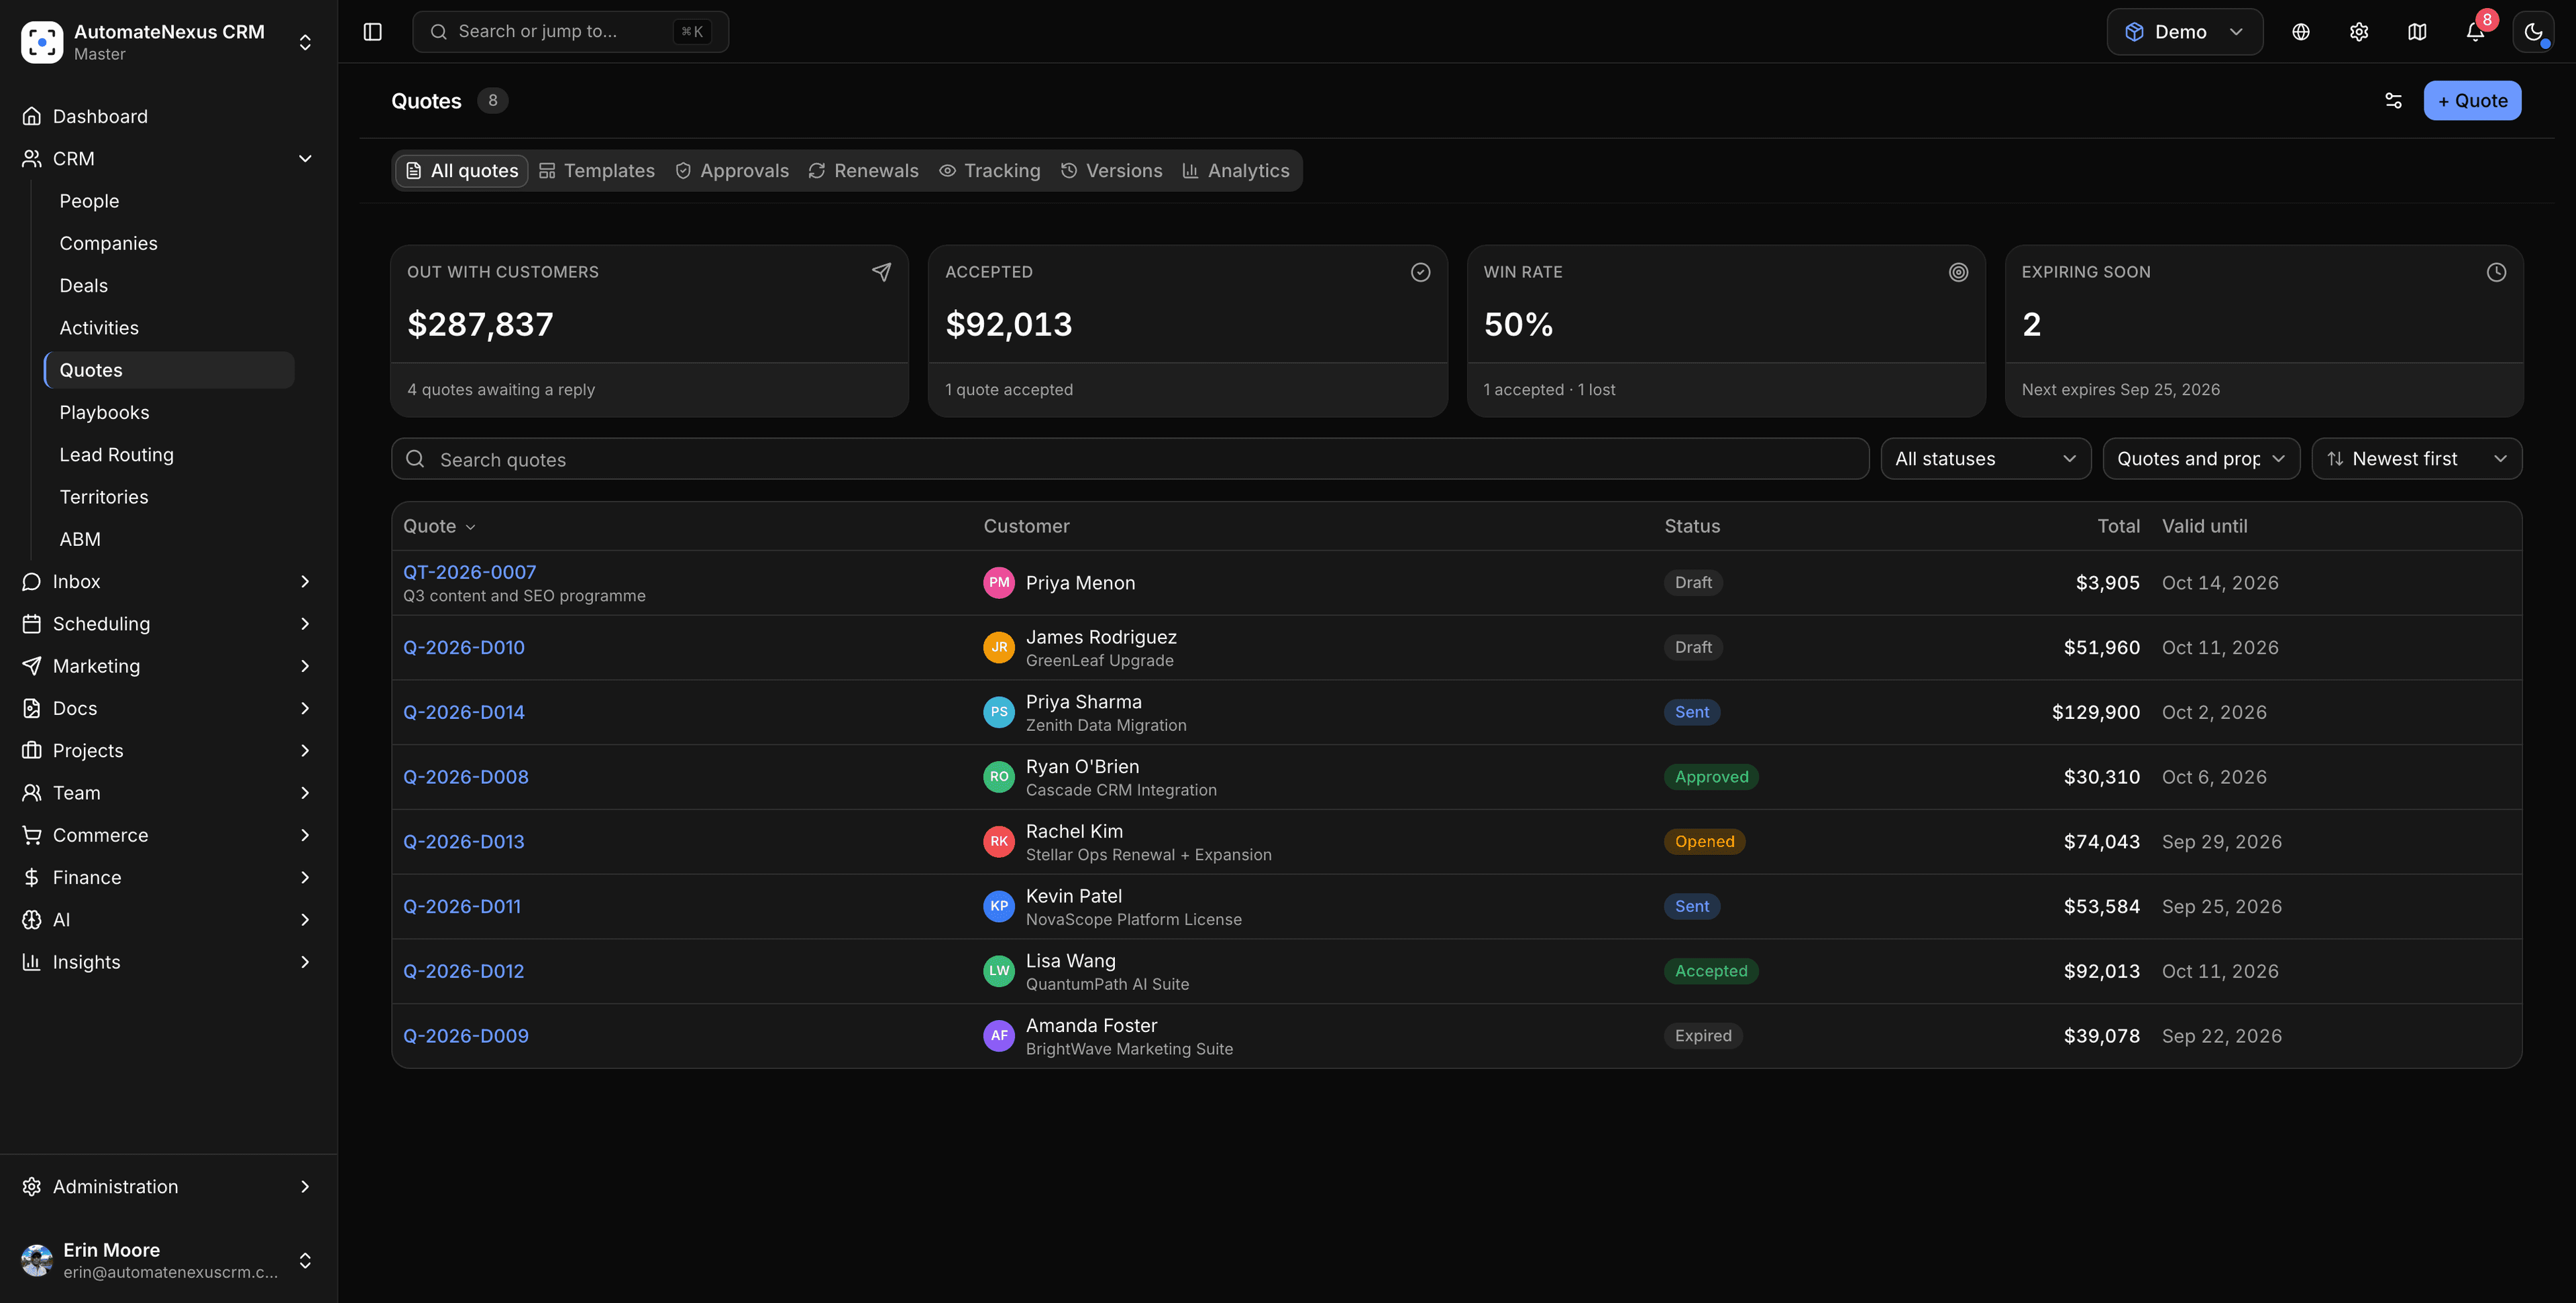The width and height of the screenshot is (2576, 1303).
Task: Click the clock icon on Expiring Soon card
Action: (x=2496, y=272)
